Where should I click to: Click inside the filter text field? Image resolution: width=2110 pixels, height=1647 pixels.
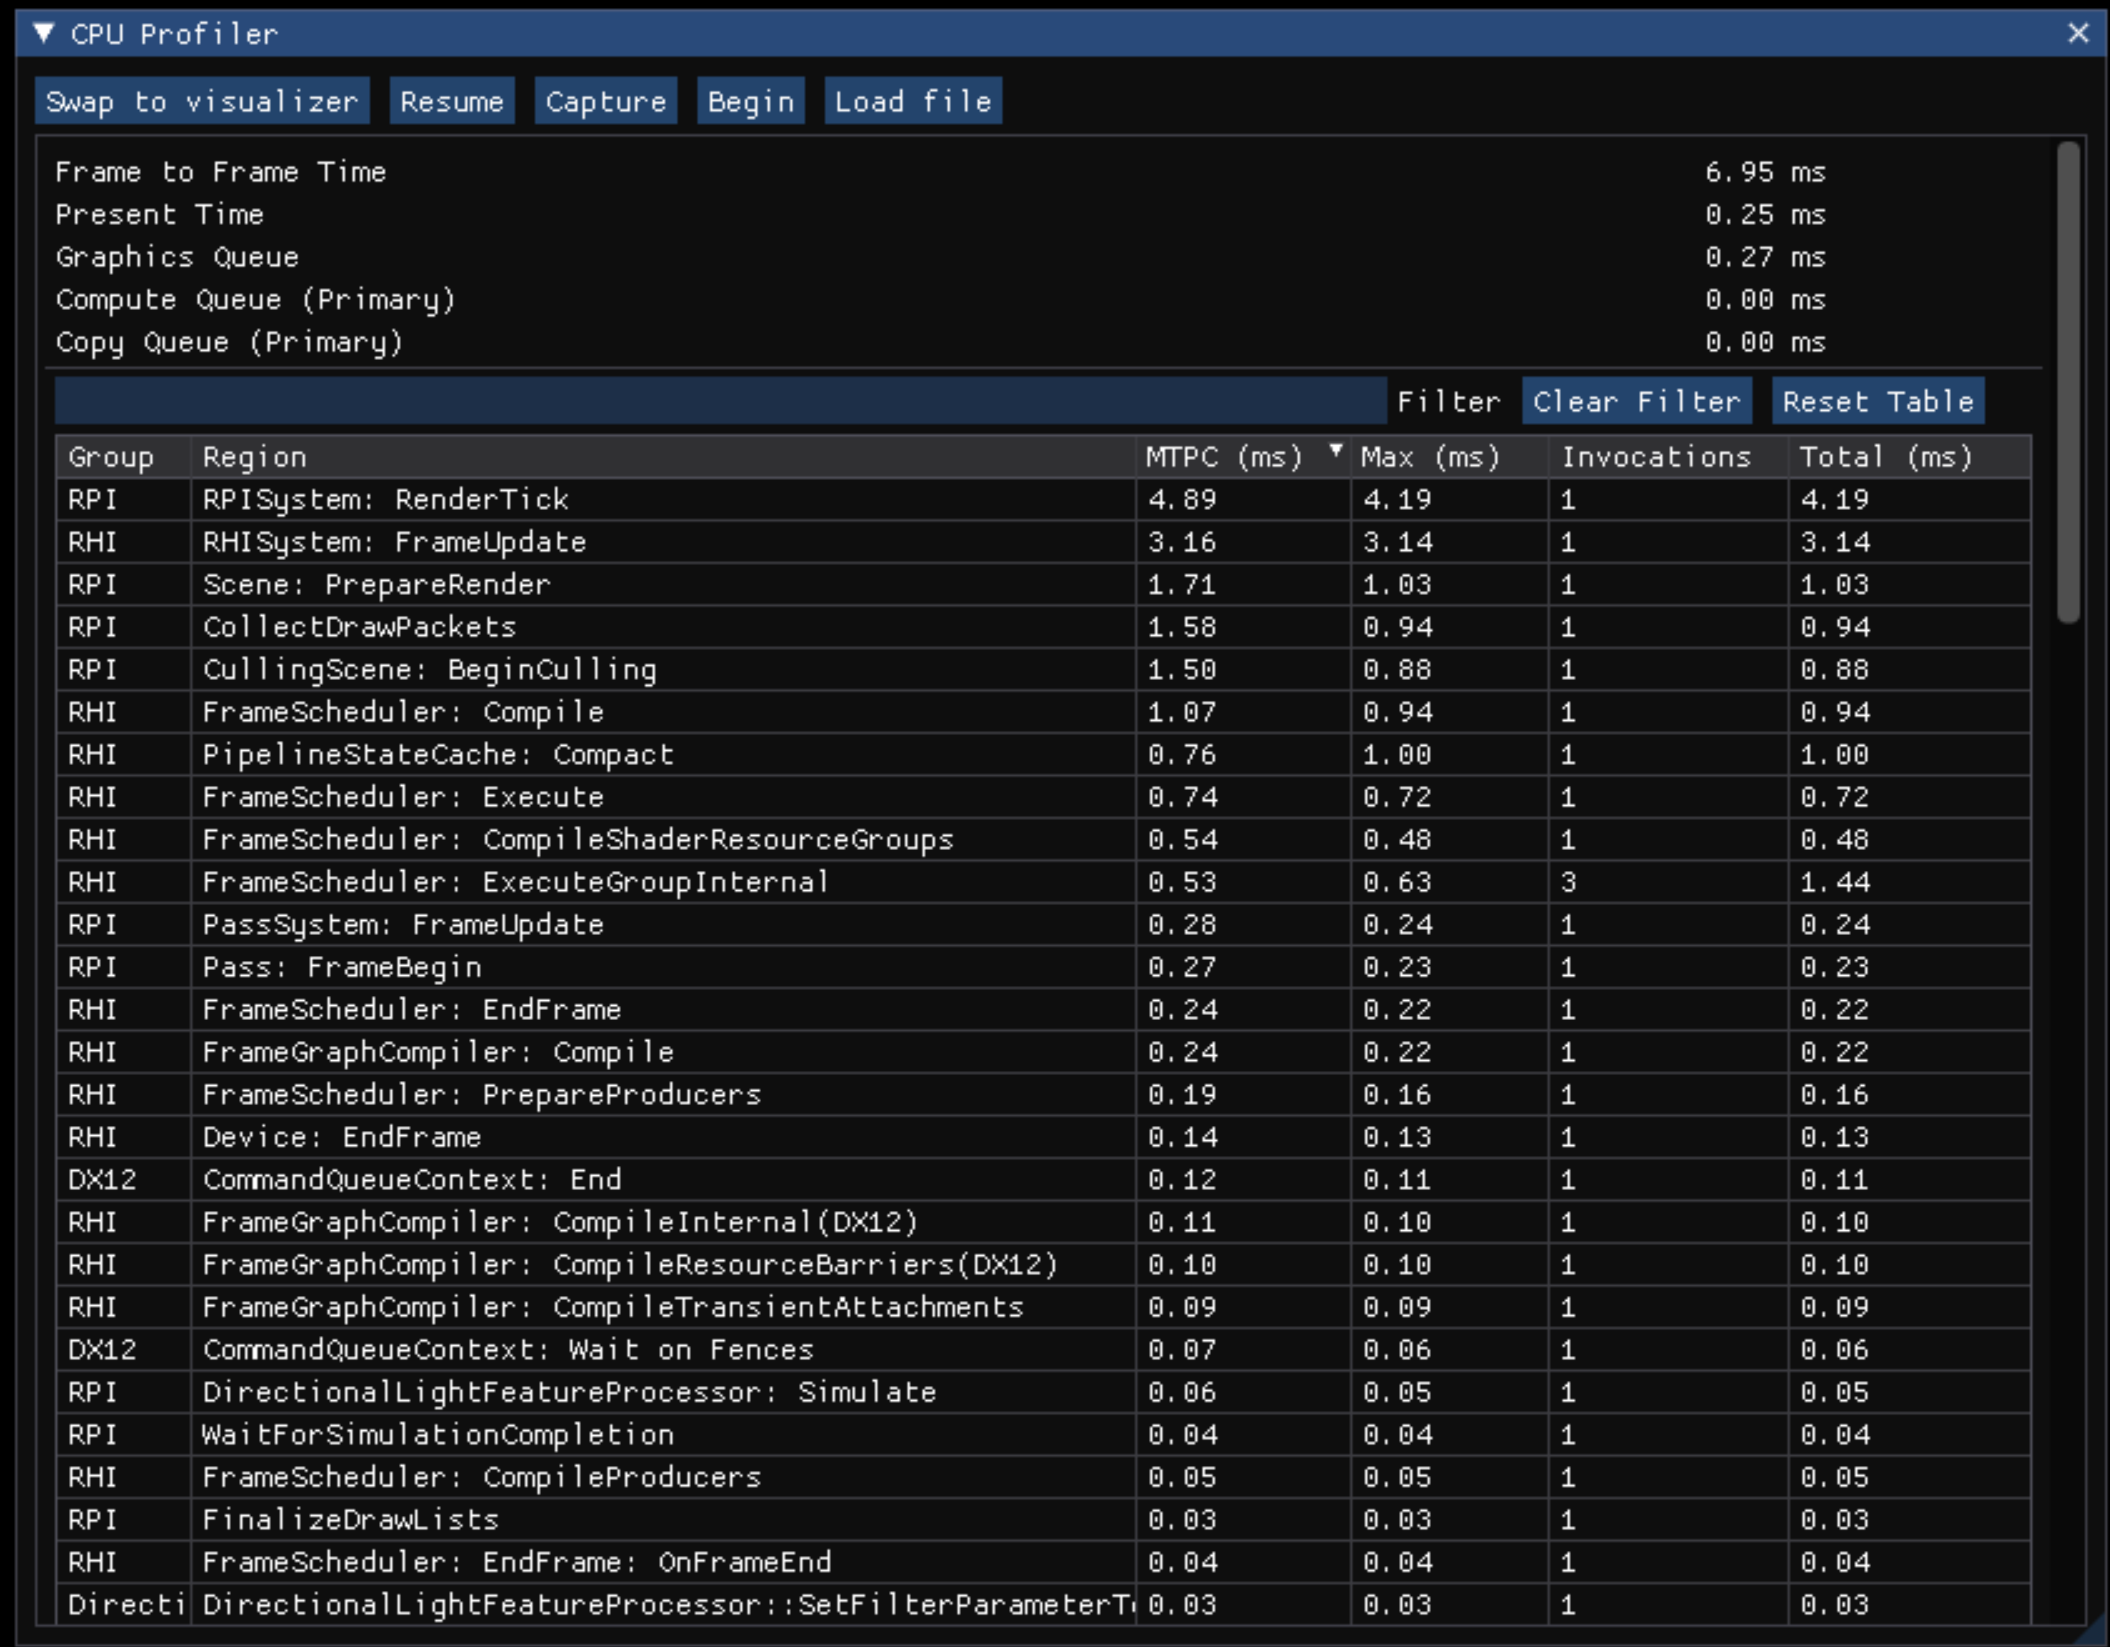tap(700, 403)
